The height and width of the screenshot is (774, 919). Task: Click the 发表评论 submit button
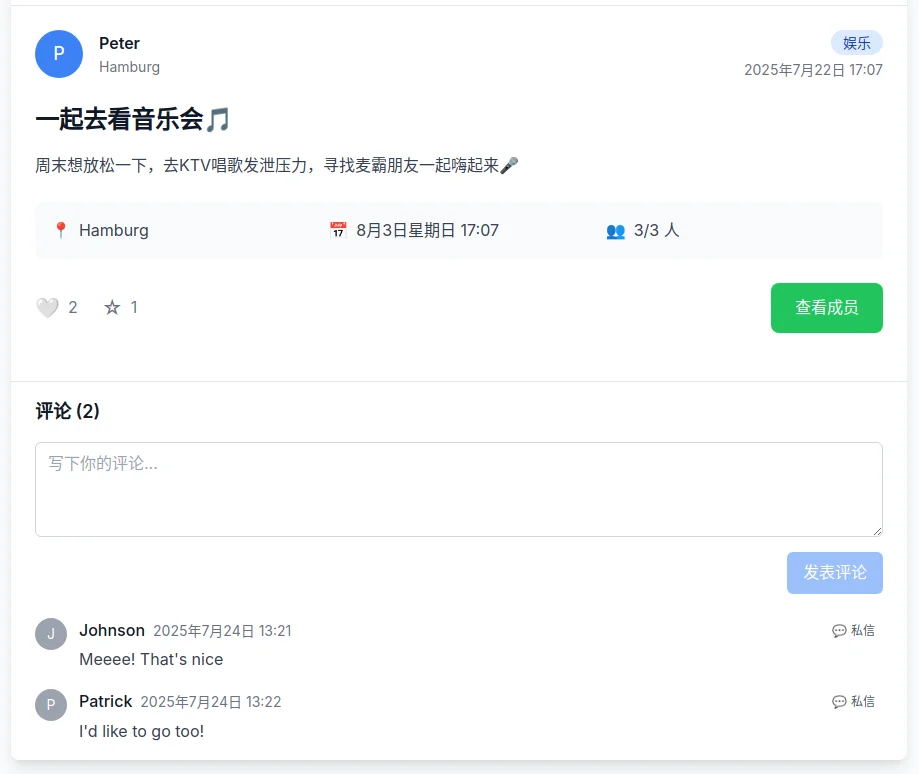point(834,572)
